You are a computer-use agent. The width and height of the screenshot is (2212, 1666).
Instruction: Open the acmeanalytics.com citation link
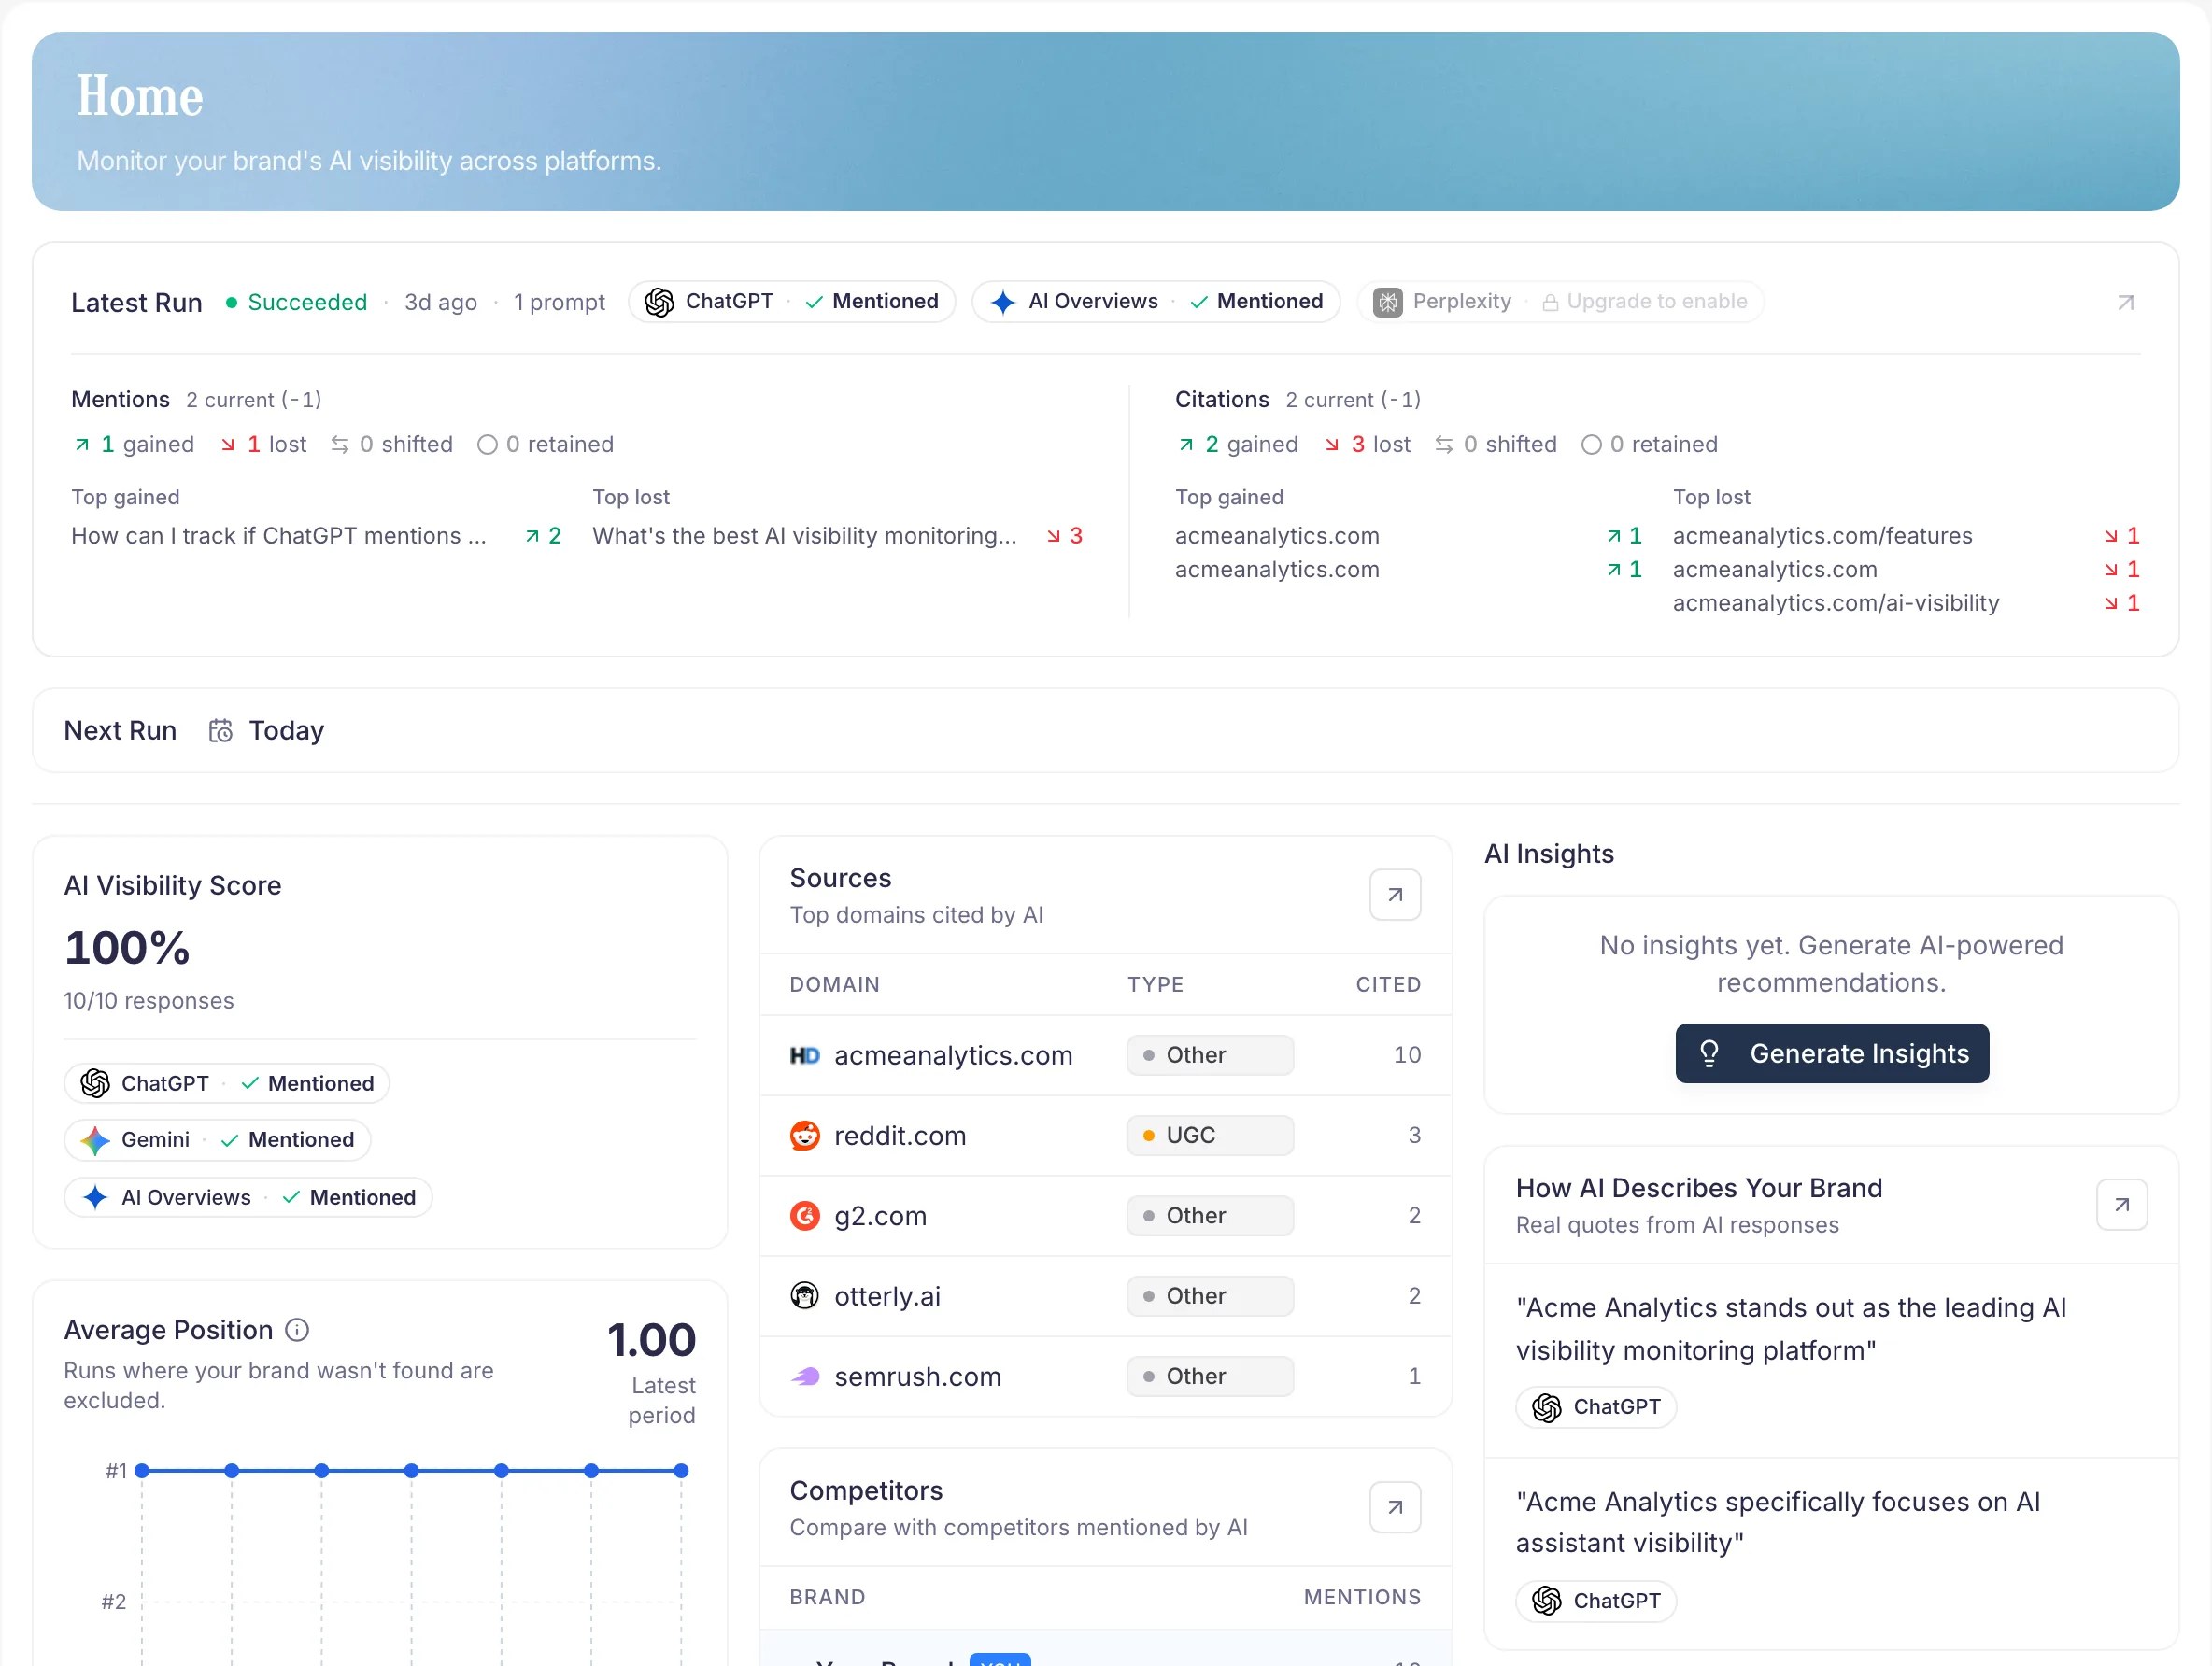[1277, 536]
